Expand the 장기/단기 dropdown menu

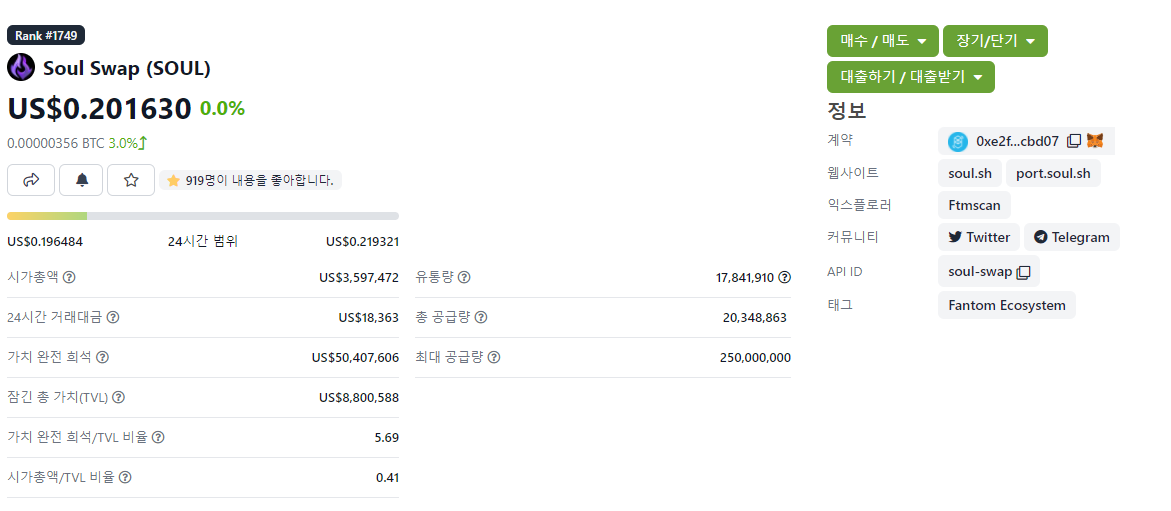pyautogui.click(x=994, y=41)
